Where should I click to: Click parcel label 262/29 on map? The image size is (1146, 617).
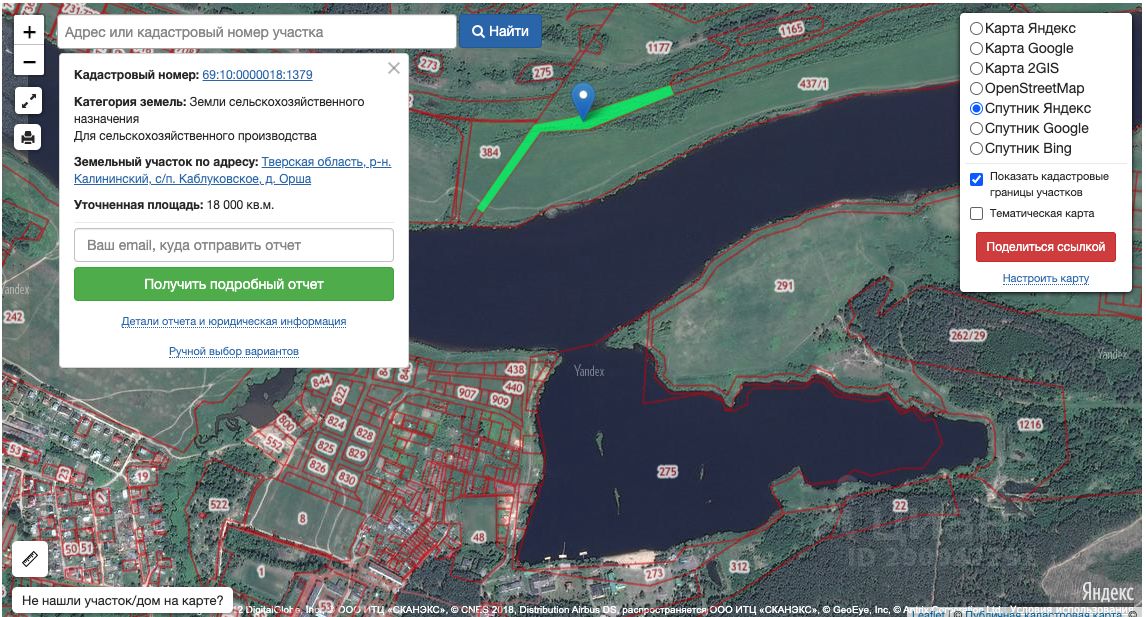(x=968, y=335)
